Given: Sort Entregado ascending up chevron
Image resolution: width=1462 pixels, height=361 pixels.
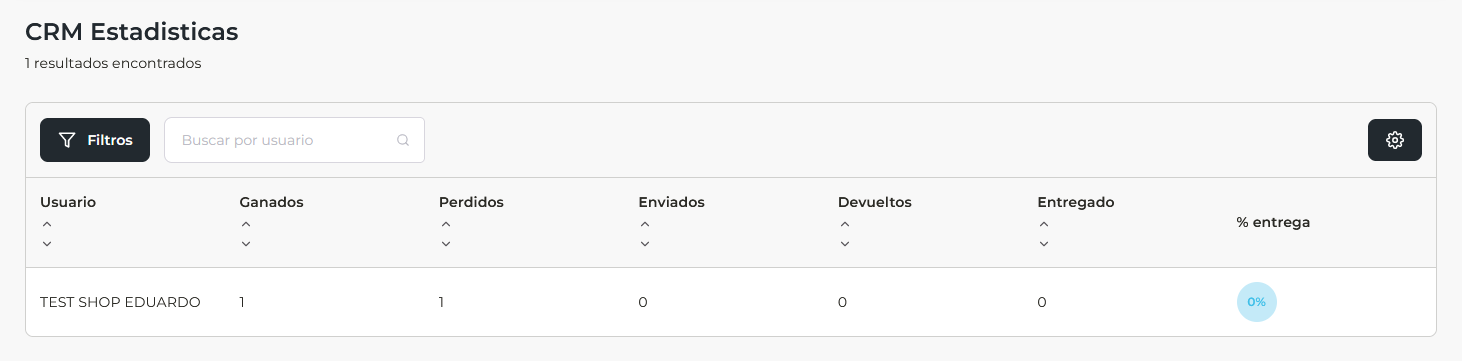Looking at the screenshot, I should [x=1044, y=225].
